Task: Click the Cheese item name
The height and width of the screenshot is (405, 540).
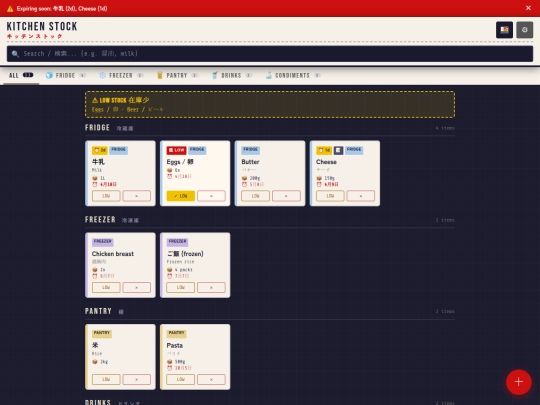Action: (x=326, y=162)
